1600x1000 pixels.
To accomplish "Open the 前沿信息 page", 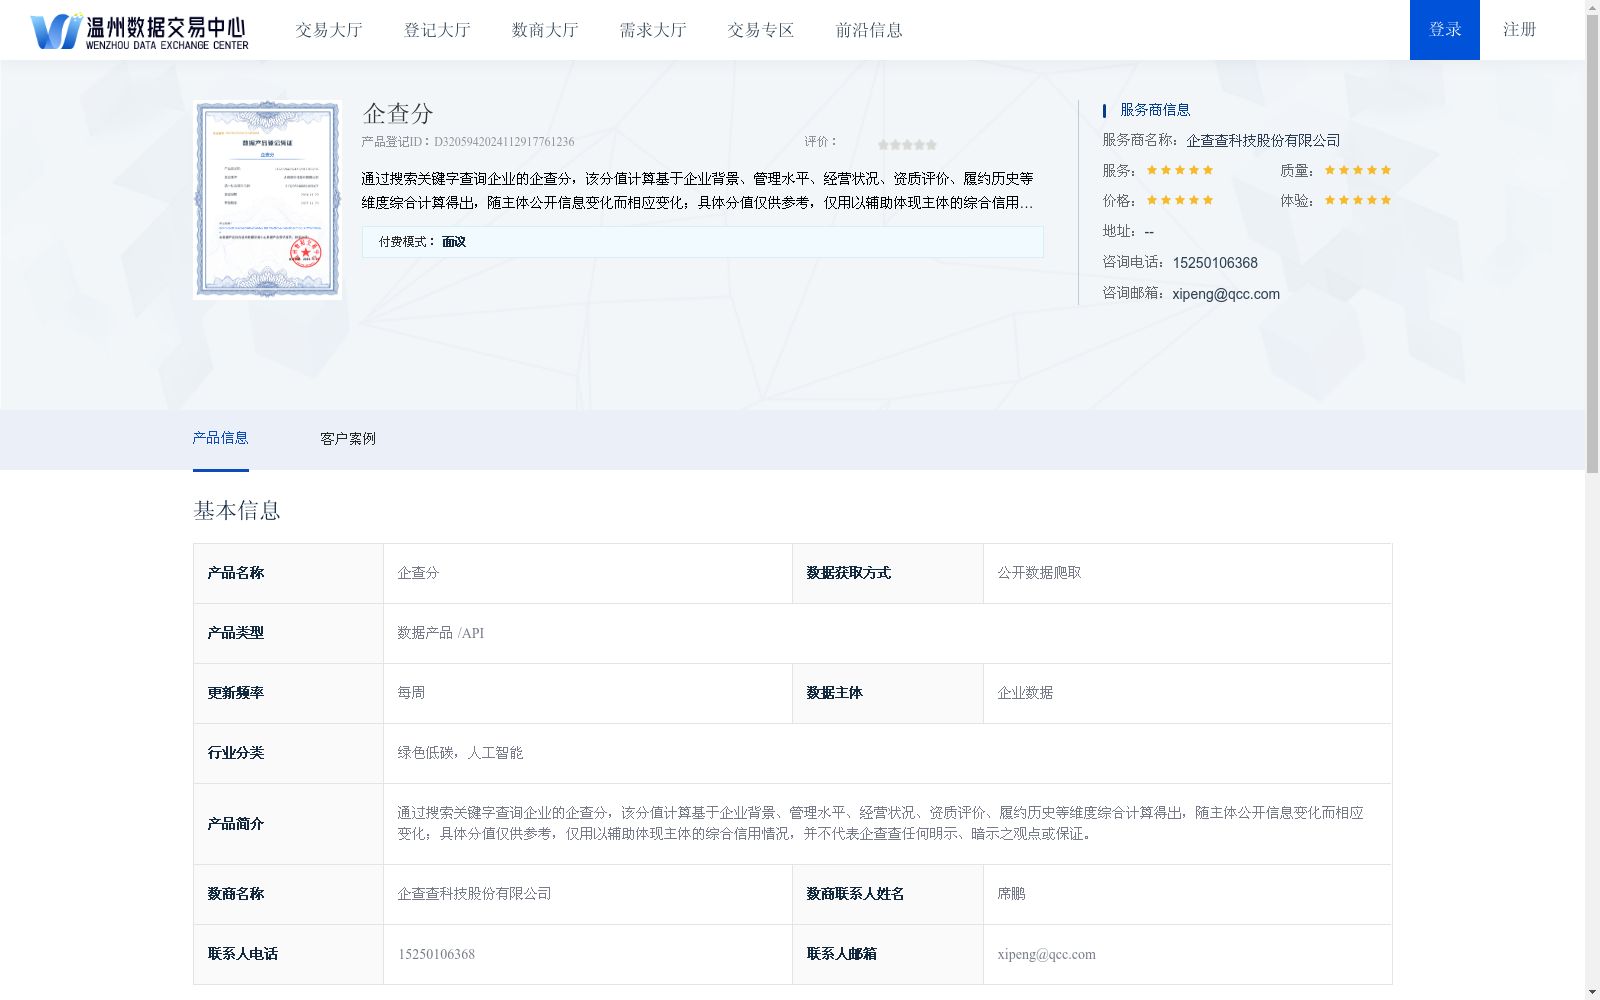I will pos(868,30).
